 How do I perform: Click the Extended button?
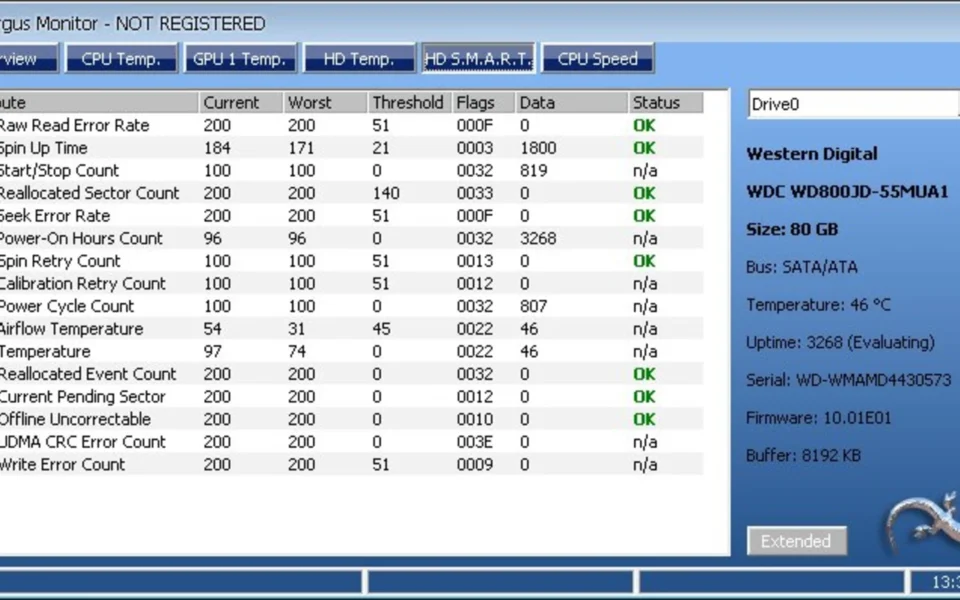(797, 541)
